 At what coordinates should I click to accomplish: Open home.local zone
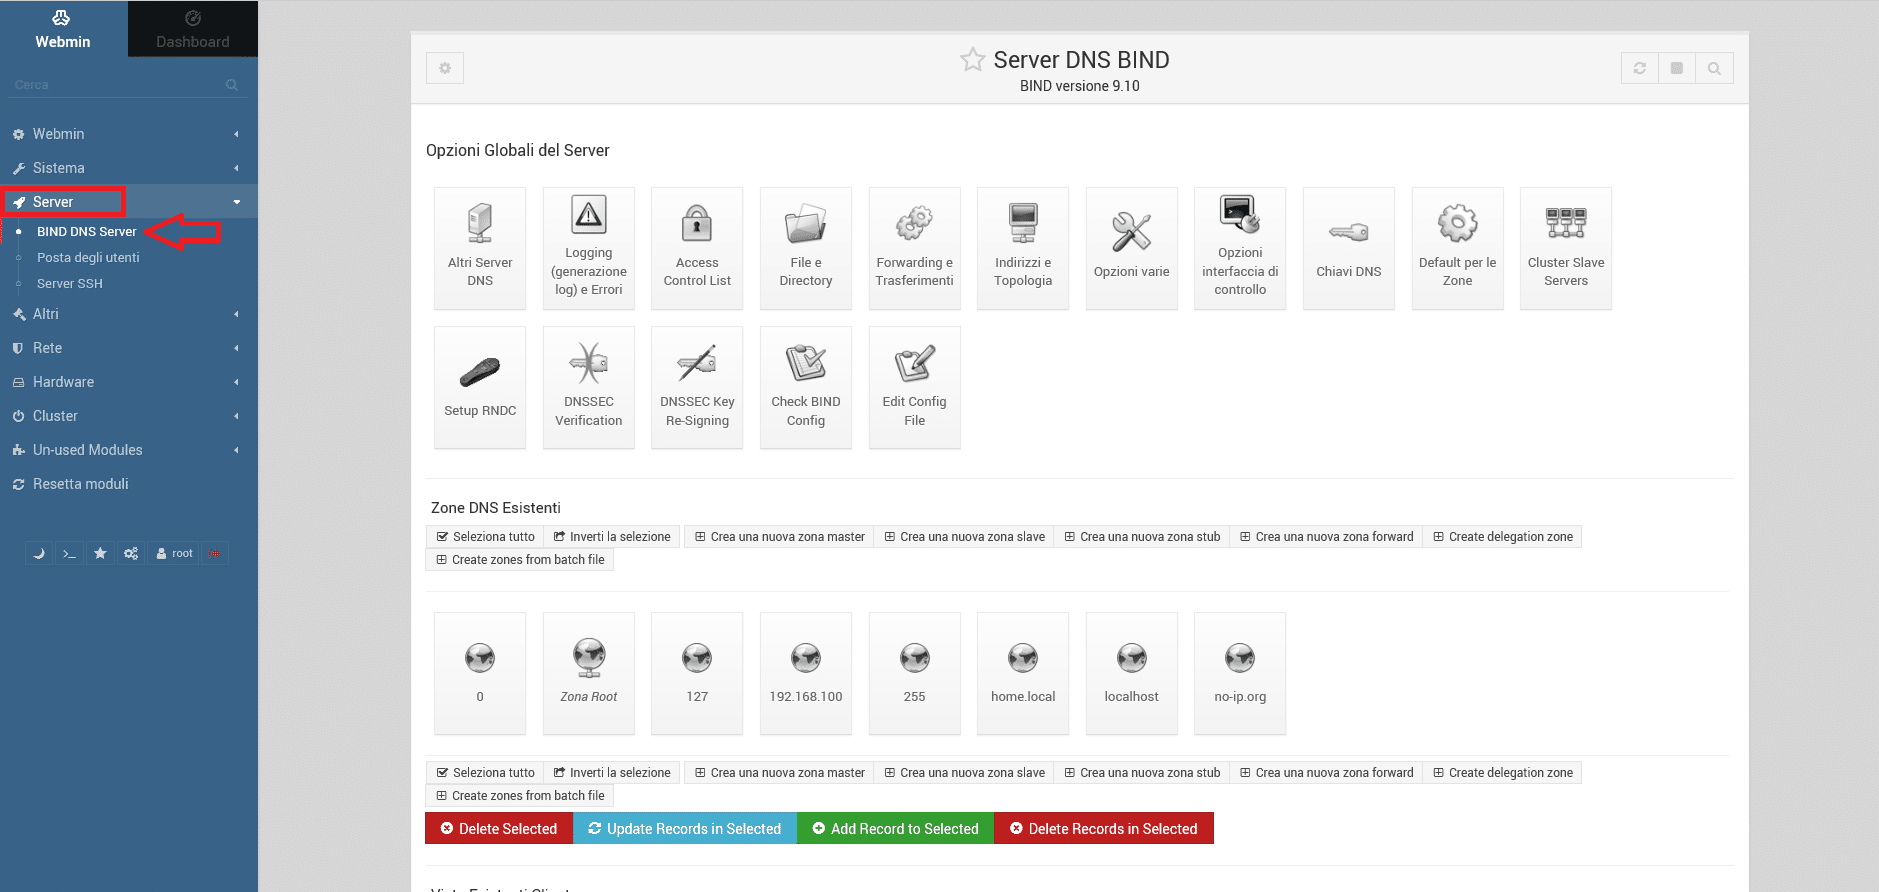click(x=1023, y=673)
